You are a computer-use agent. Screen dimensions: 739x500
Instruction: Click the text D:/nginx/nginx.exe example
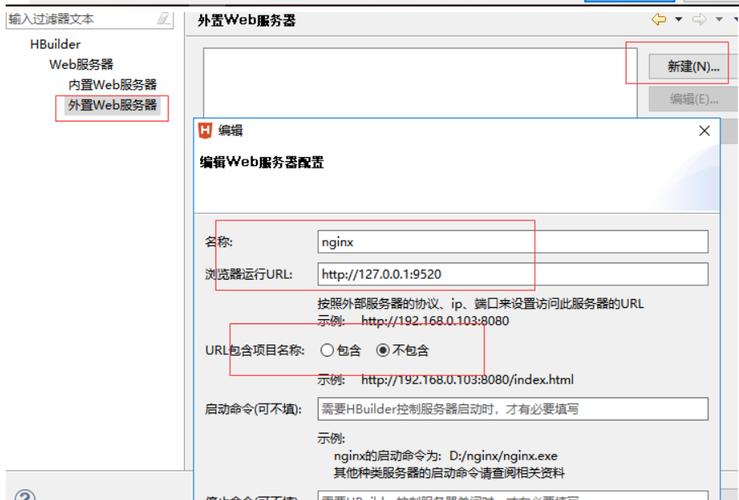[x=503, y=456]
